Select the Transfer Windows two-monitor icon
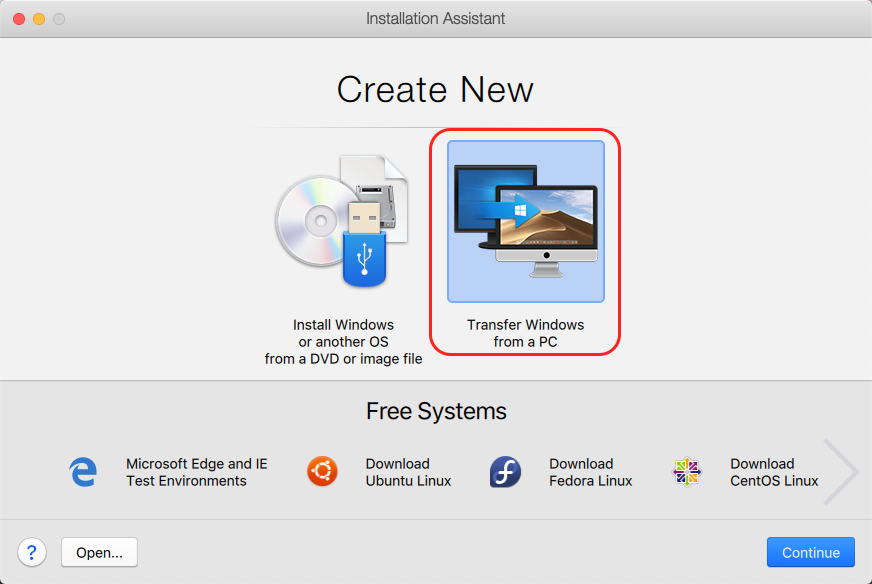The width and height of the screenshot is (872, 584). (525, 221)
